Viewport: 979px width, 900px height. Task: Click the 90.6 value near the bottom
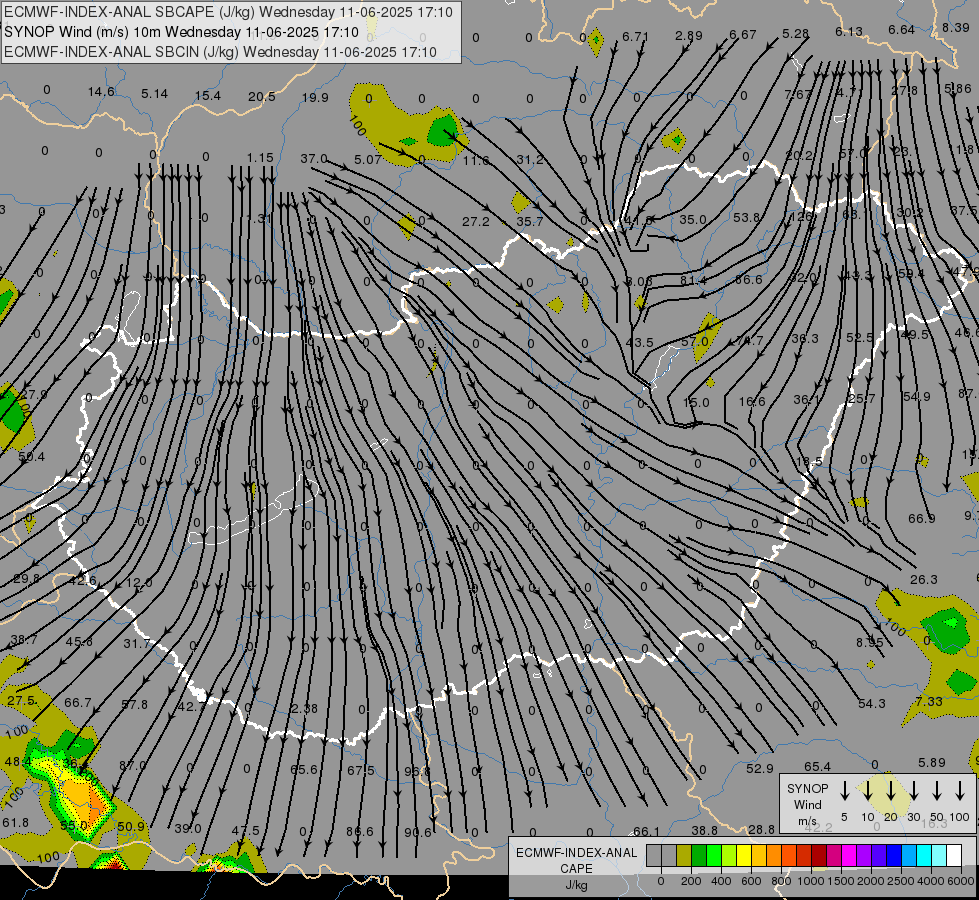click(x=418, y=833)
